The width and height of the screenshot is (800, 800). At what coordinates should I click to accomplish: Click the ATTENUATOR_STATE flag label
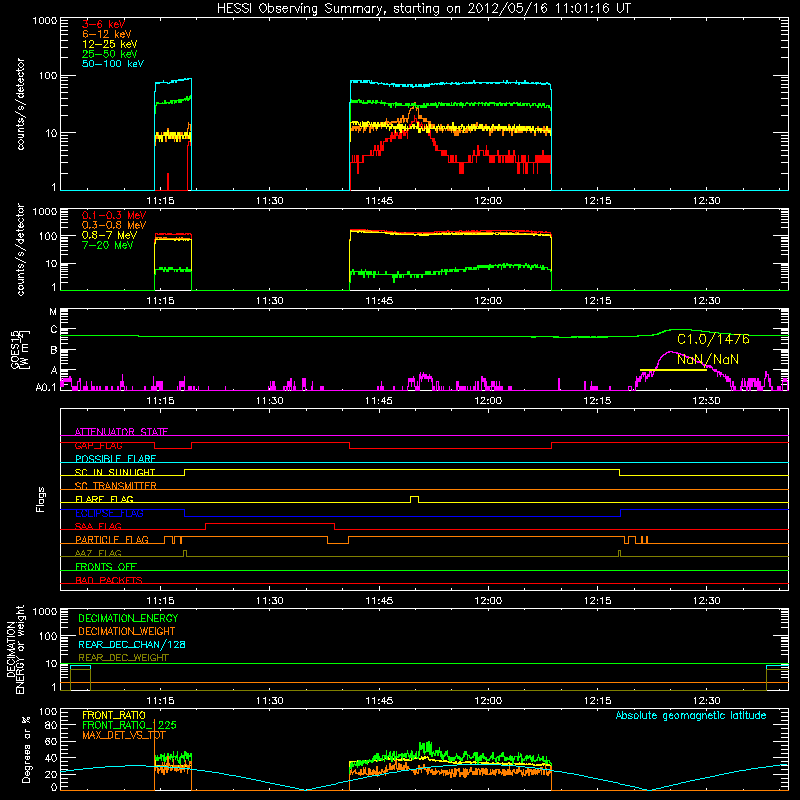(121, 432)
